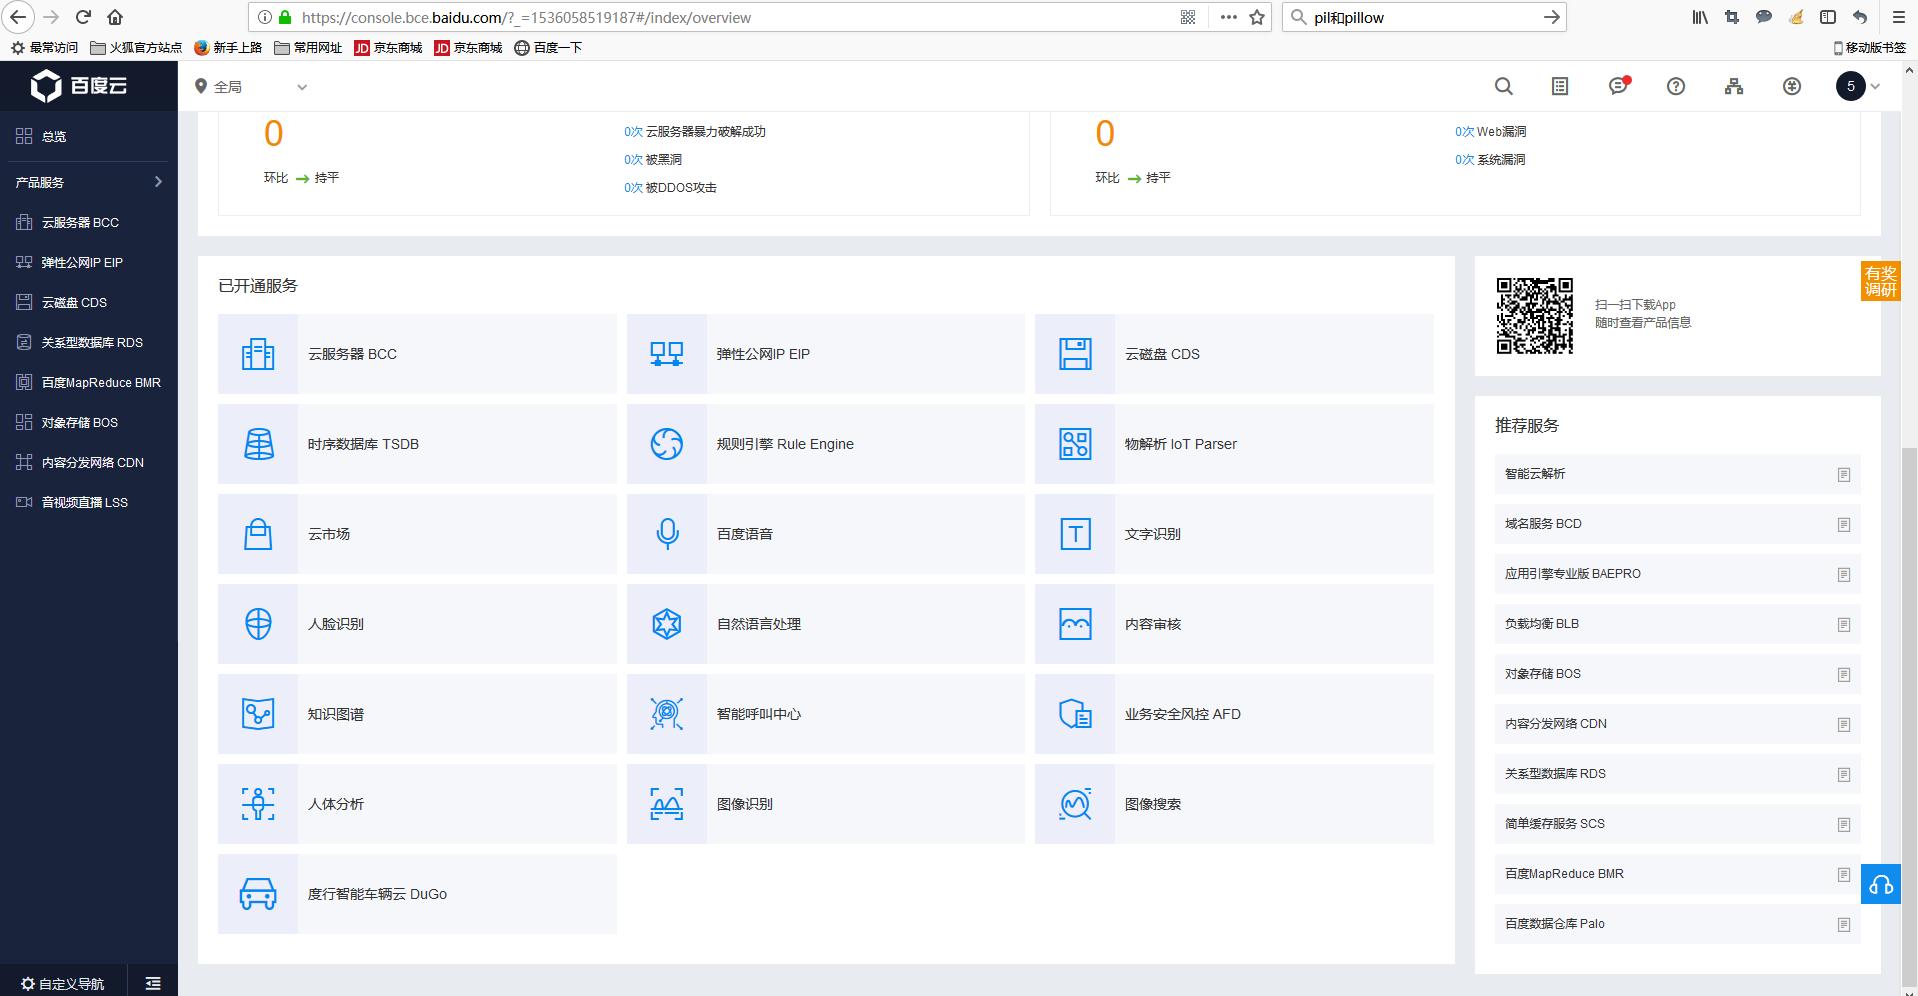Click the search magnifier icon in console header
The height and width of the screenshot is (996, 1918).
pyautogui.click(x=1503, y=87)
